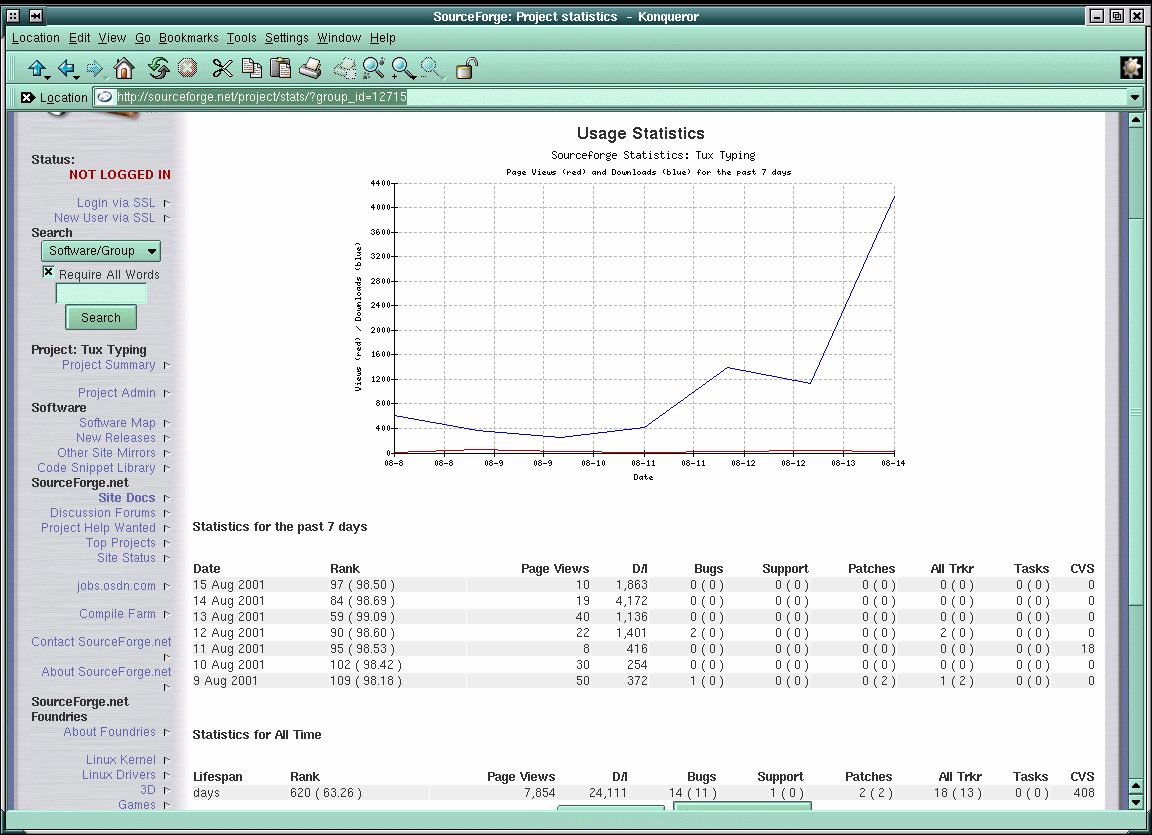Open the Site Status link

[126, 558]
